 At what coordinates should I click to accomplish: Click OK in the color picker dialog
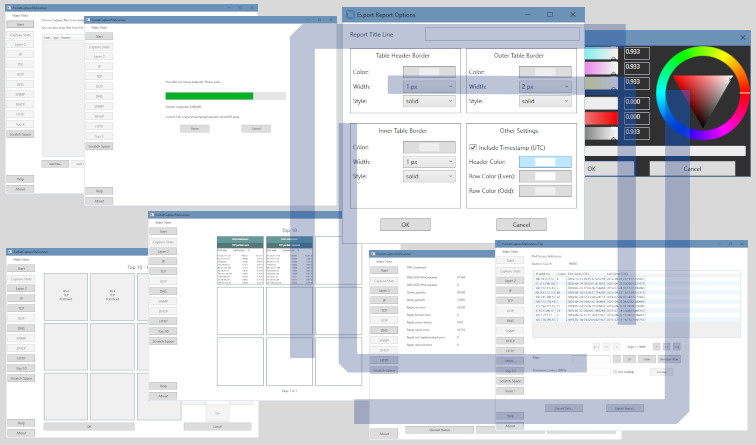(609, 169)
